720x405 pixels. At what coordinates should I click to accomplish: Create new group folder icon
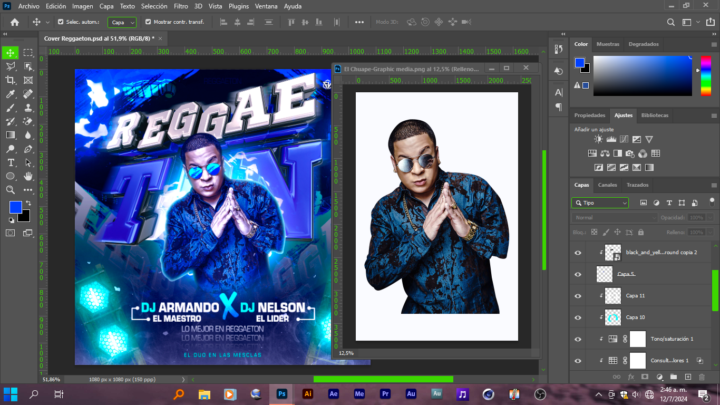(x=673, y=377)
